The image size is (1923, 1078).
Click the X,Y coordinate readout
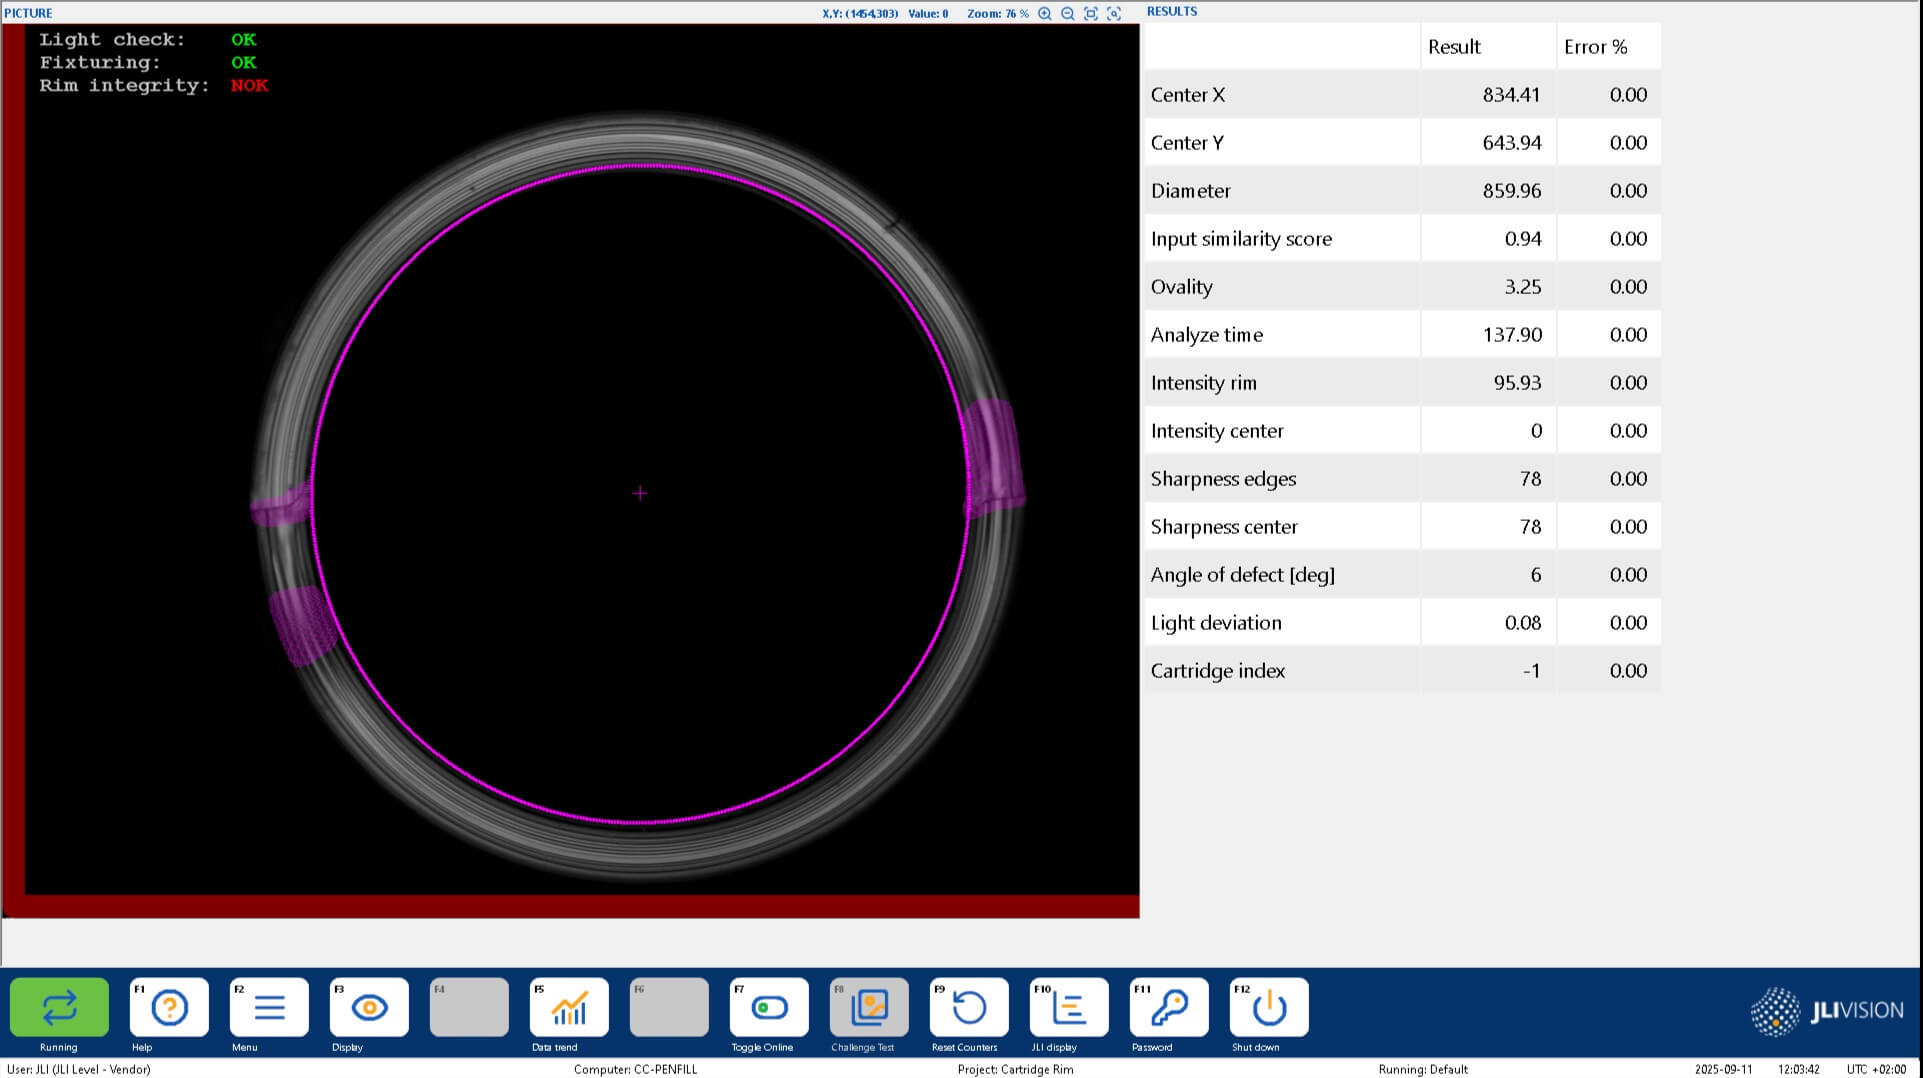pos(860,13)
